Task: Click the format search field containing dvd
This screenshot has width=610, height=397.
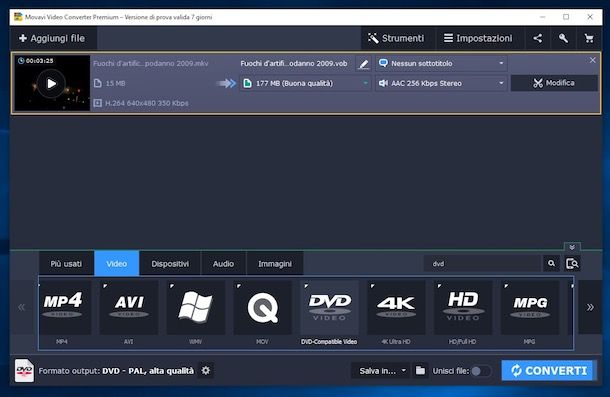Action: coord(482,264)
